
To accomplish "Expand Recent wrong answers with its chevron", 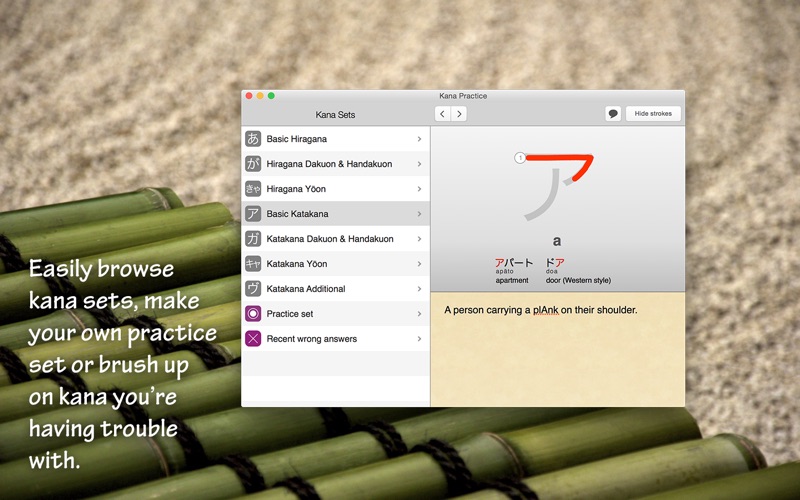I will coord(419,339).
